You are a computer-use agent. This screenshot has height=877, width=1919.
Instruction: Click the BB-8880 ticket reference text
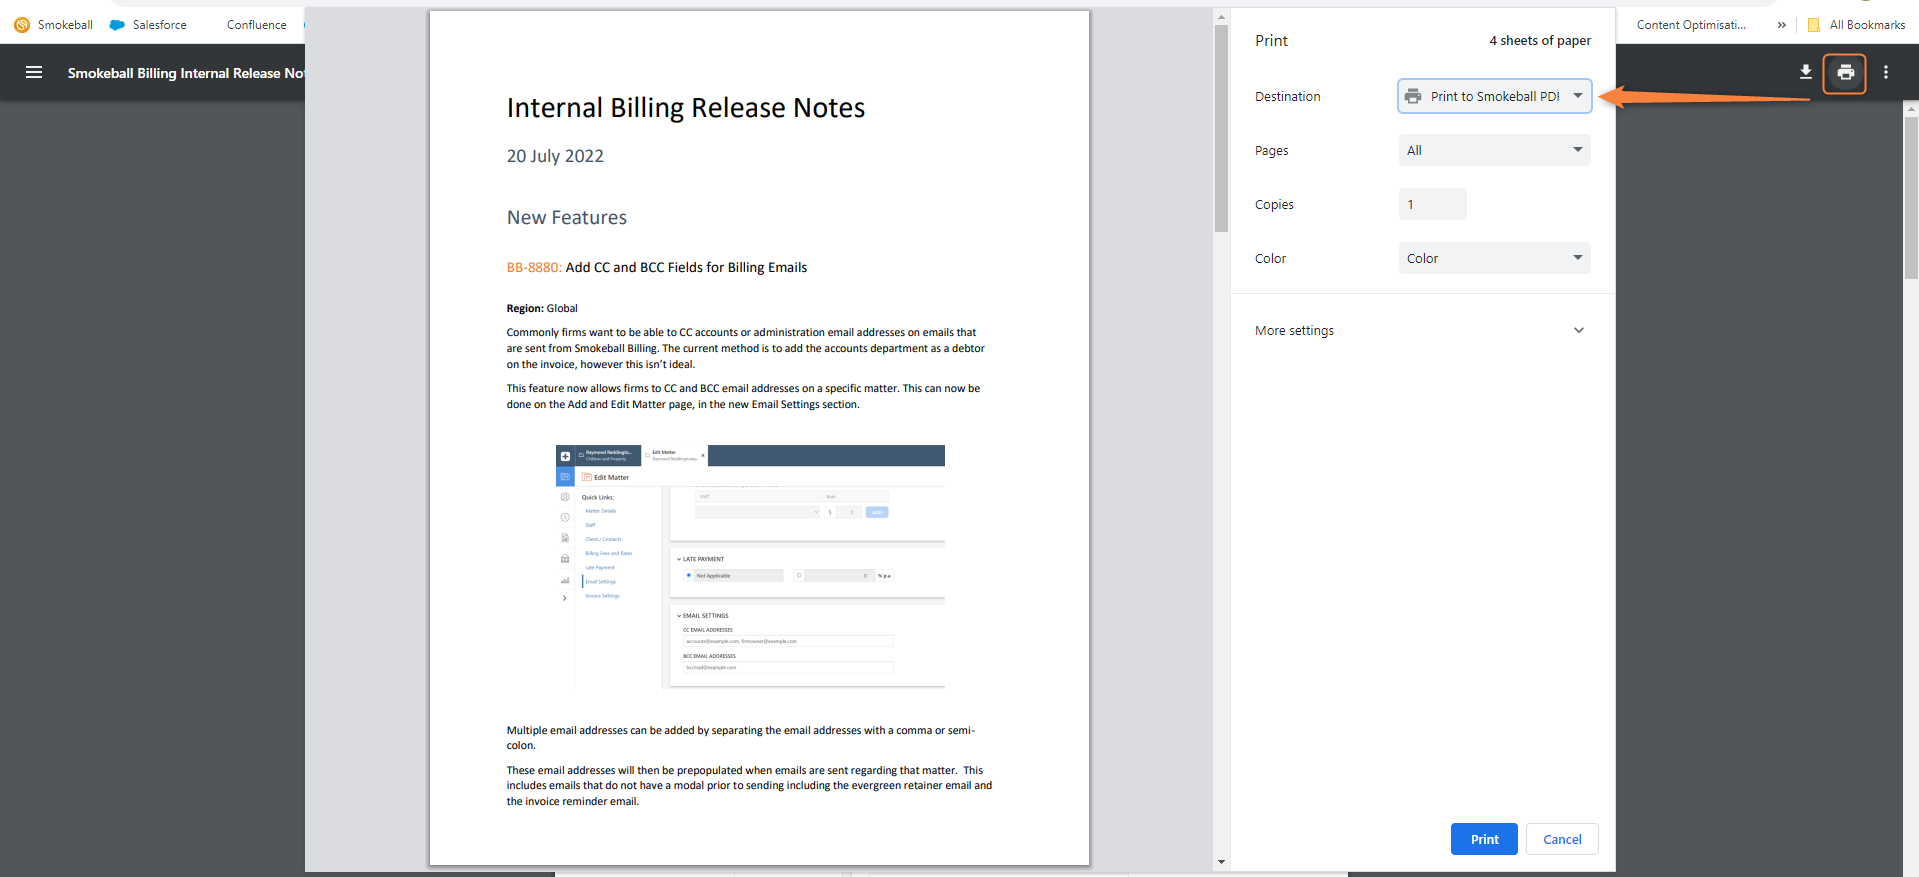click(x=533, y=267)
